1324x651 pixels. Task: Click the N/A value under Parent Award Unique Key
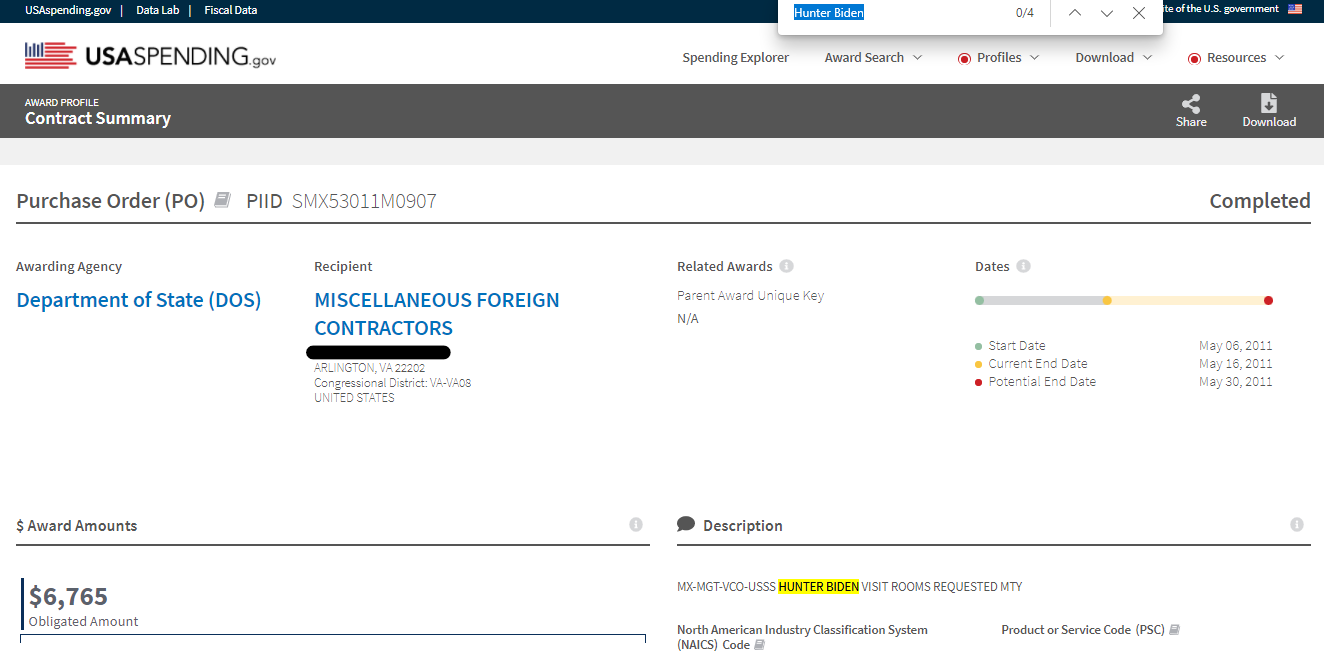click(688, 319)
